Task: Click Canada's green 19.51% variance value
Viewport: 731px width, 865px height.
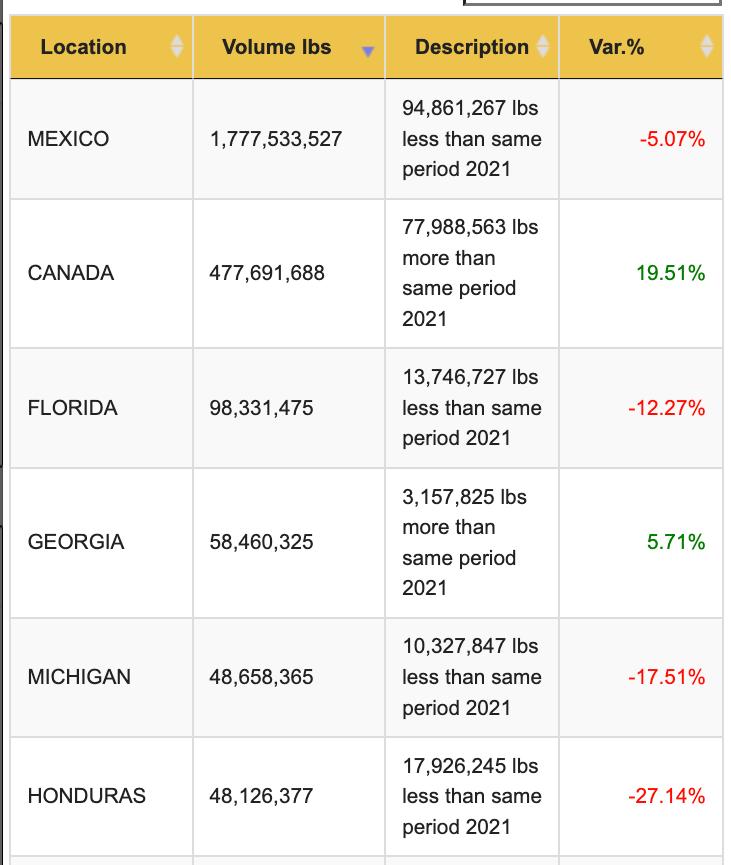Action: coord(670,273)
